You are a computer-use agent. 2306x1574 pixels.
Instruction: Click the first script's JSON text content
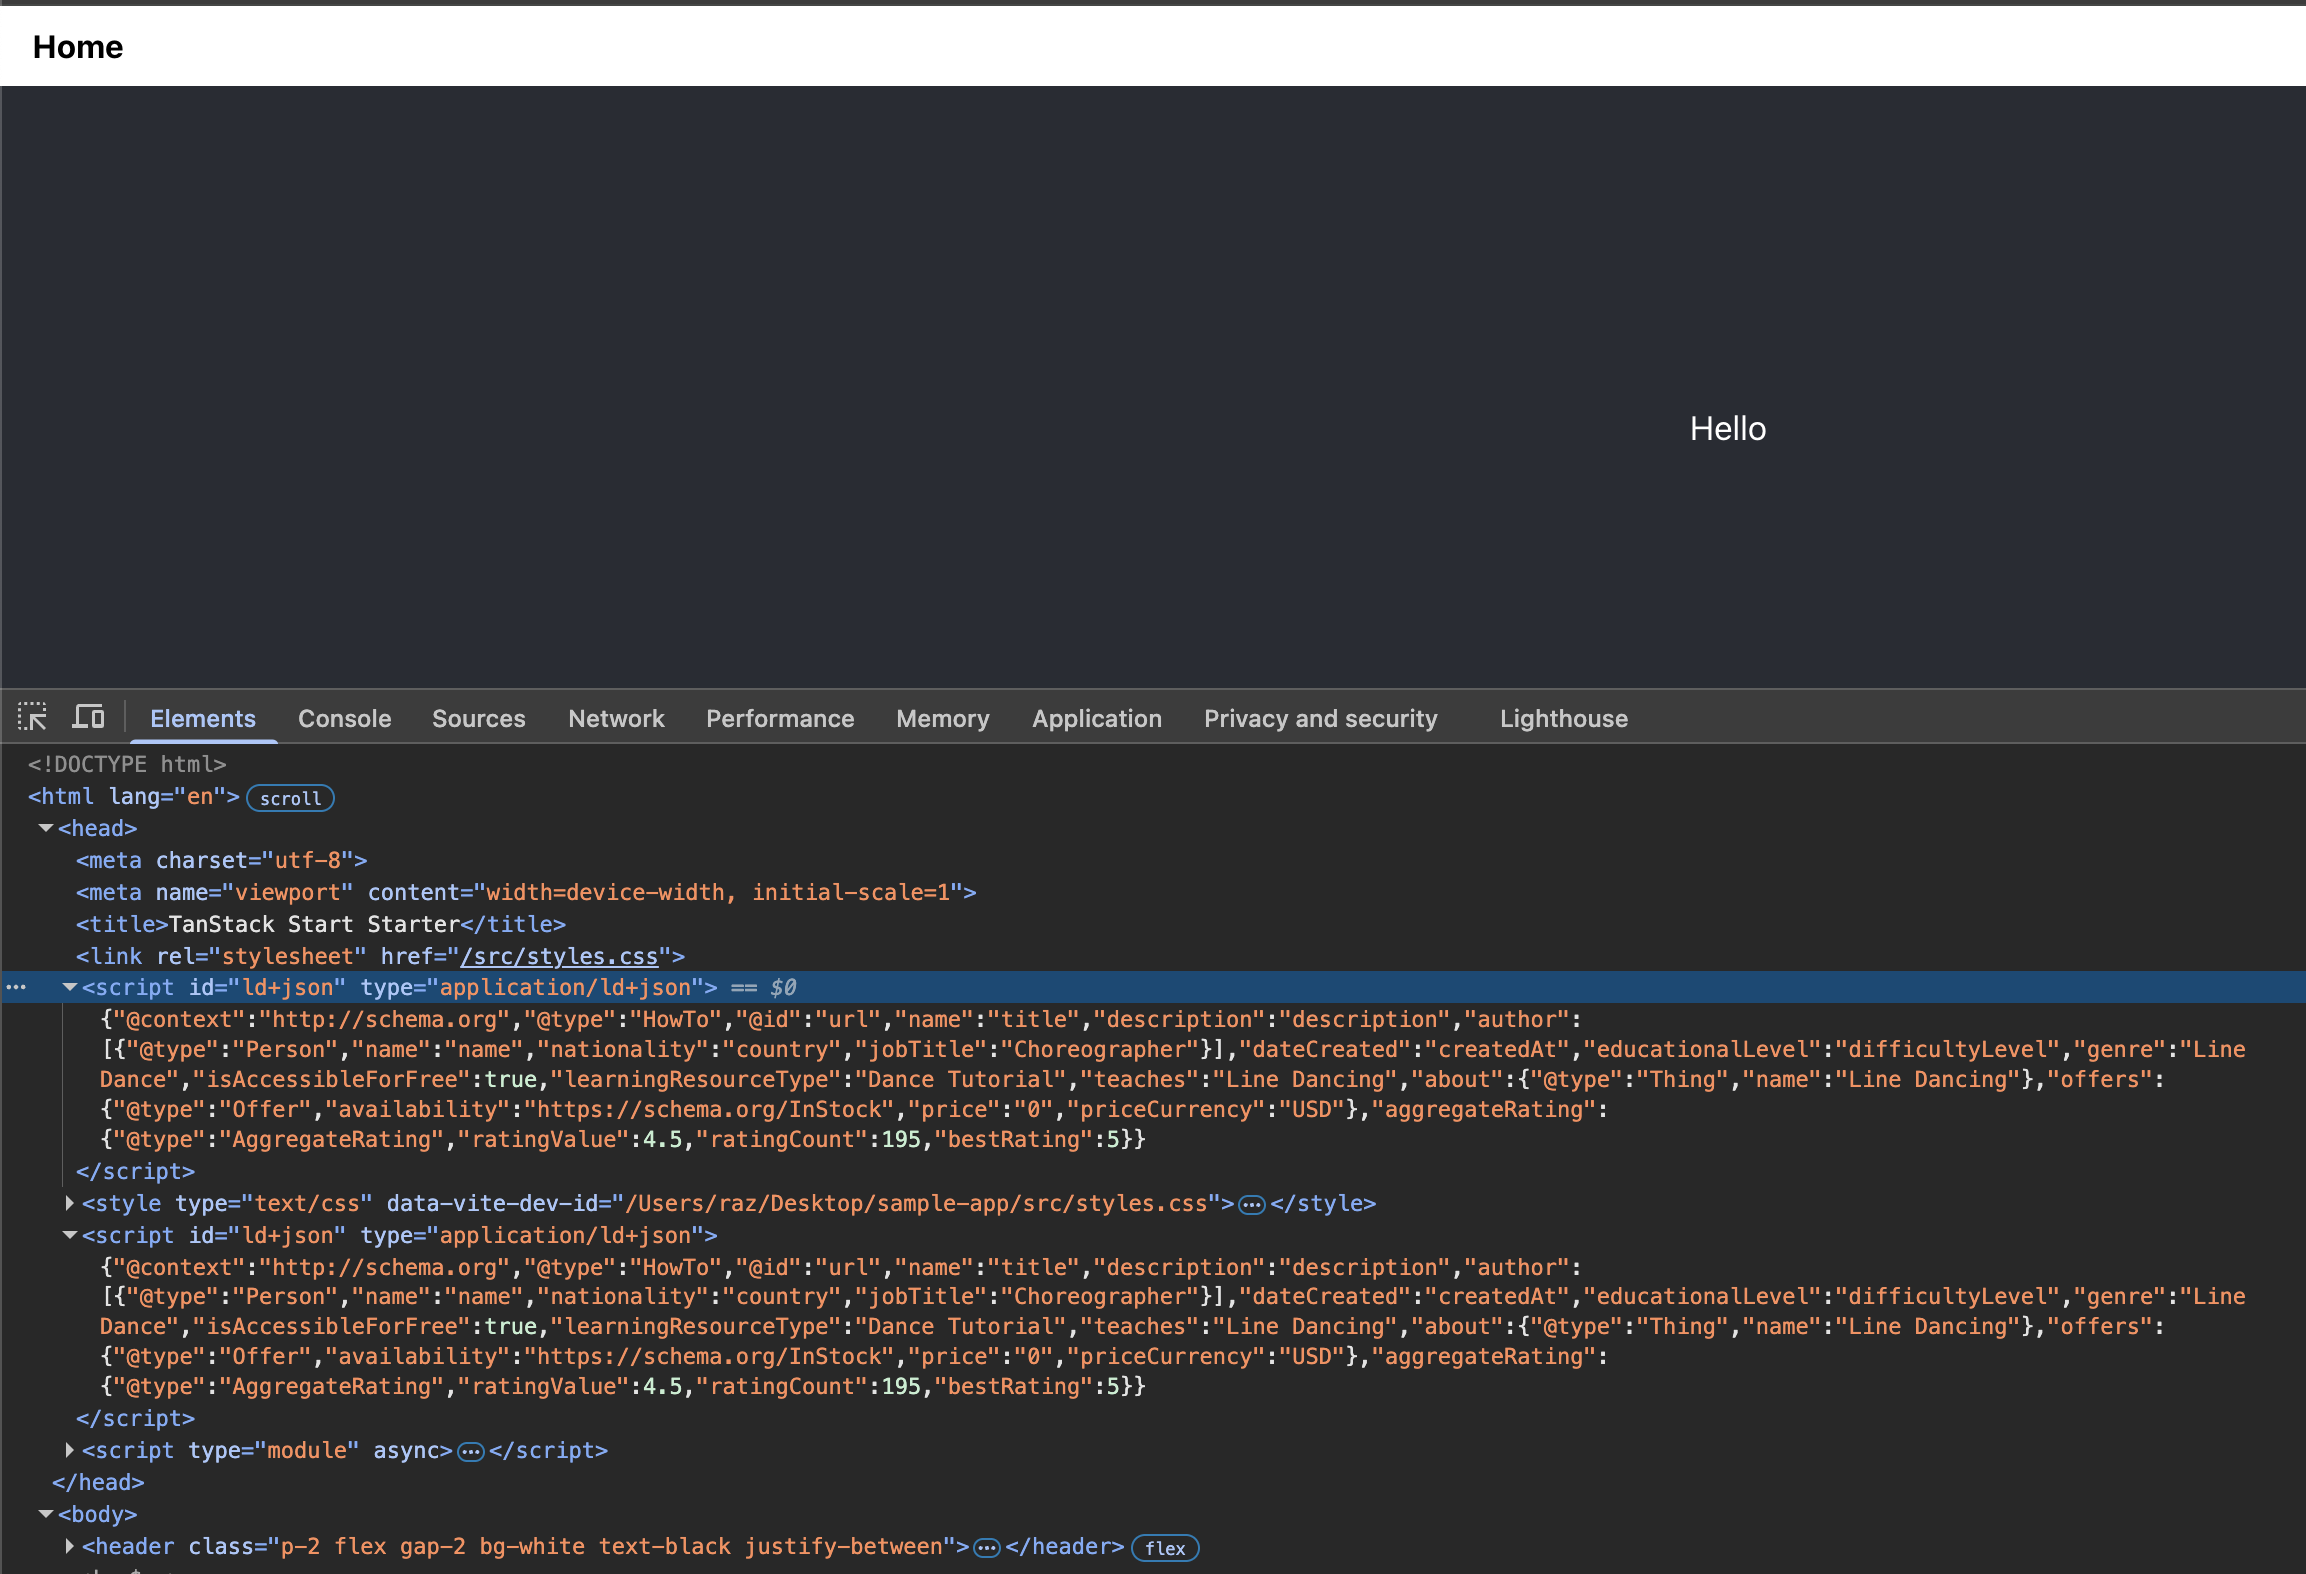(x=1172, y=1079)
